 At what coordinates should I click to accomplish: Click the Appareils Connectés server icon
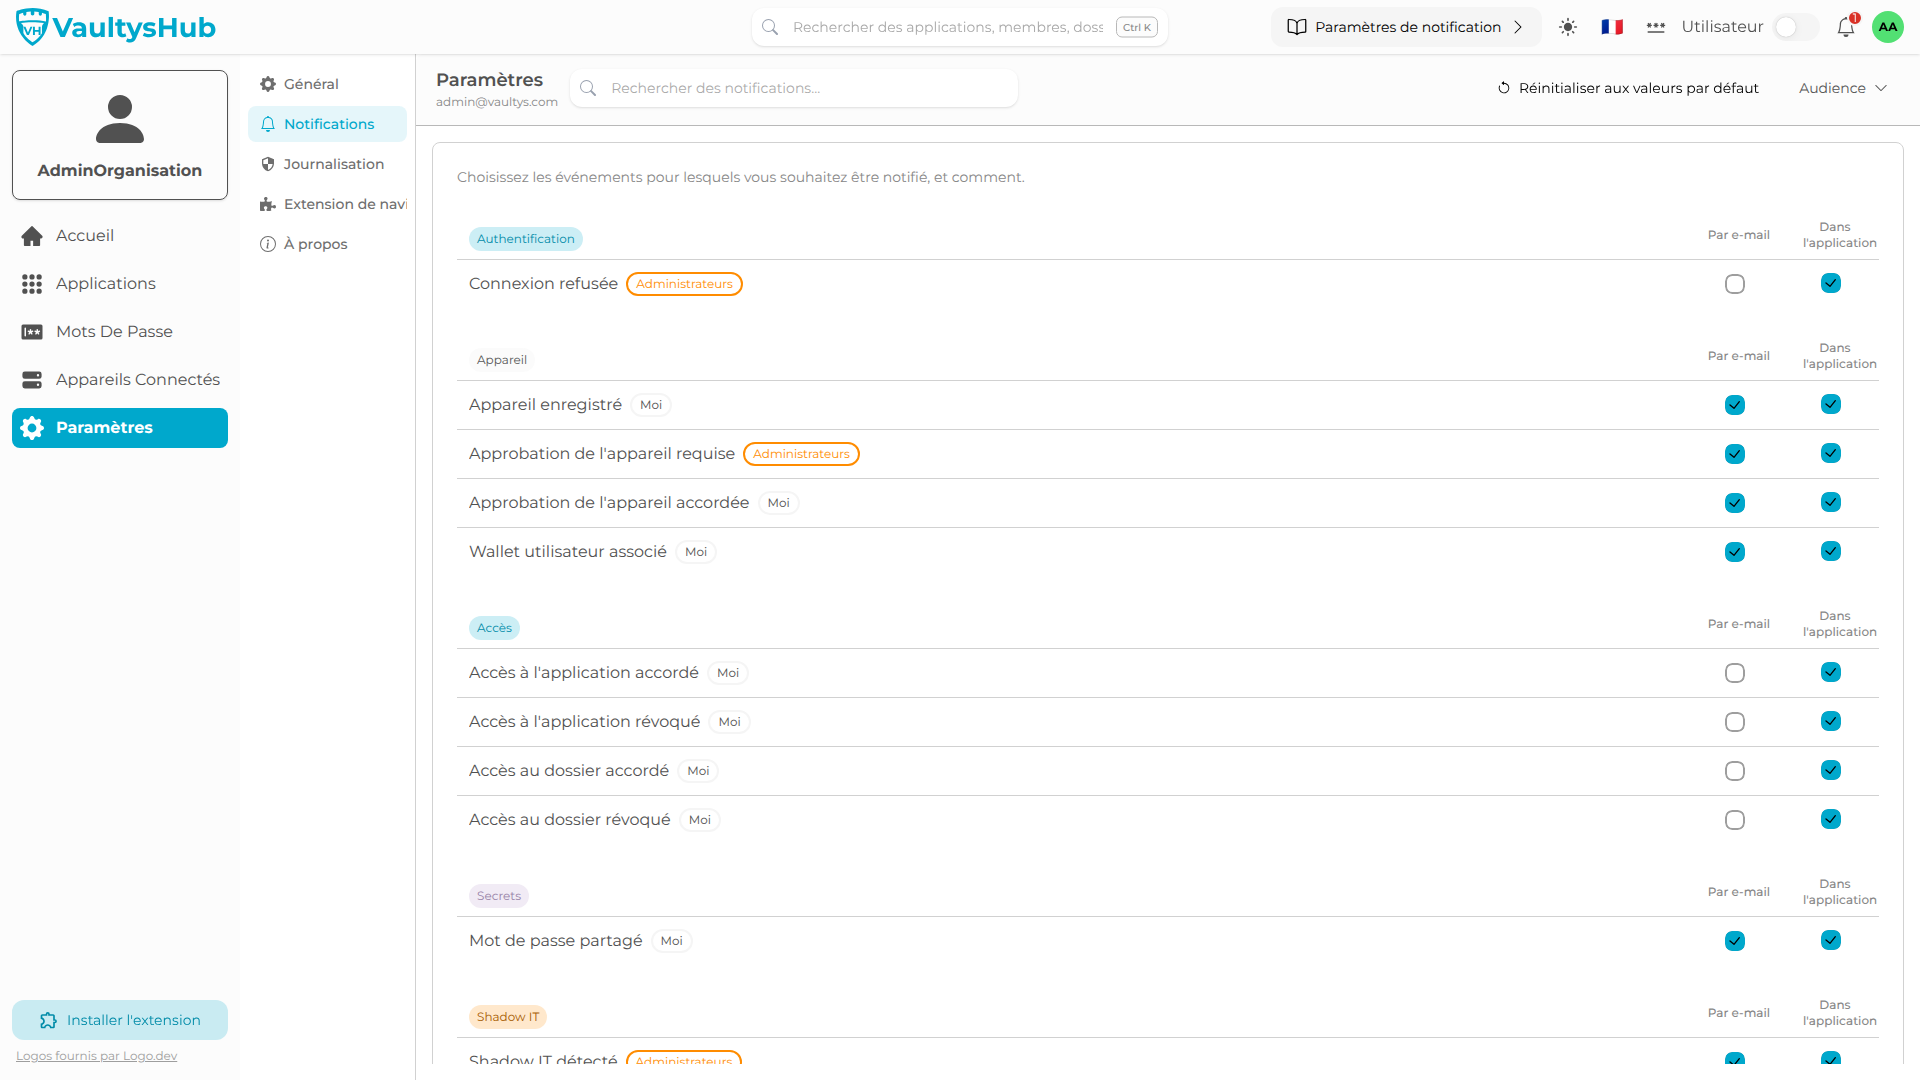[x=32, y=380]
